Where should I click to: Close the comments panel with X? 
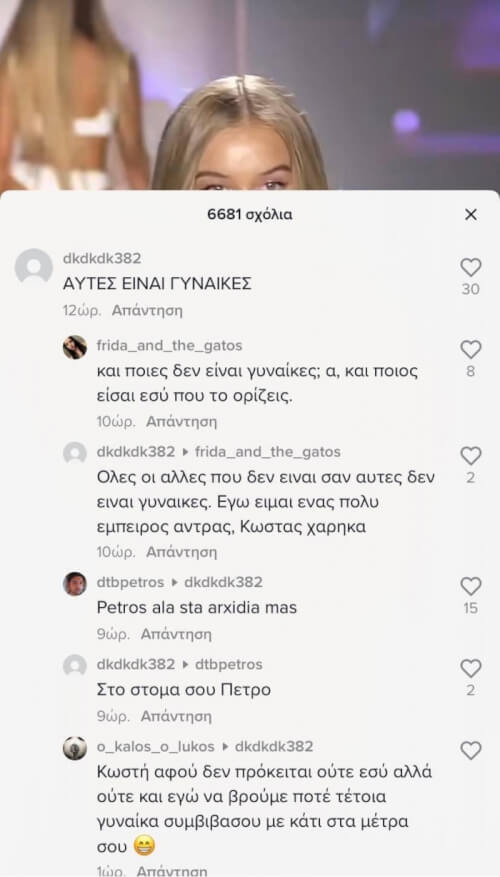point(471,214)
